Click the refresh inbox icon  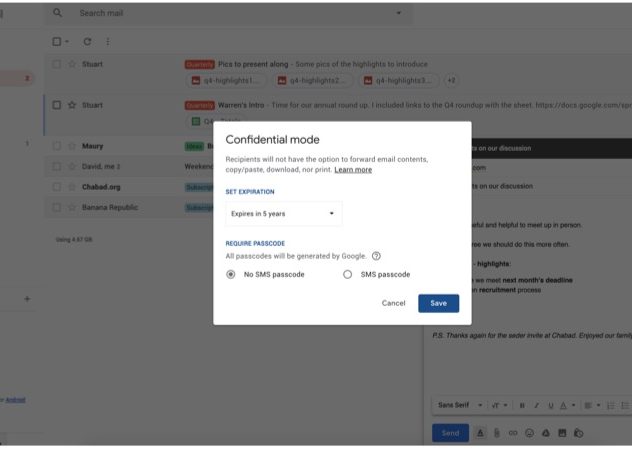88,41
